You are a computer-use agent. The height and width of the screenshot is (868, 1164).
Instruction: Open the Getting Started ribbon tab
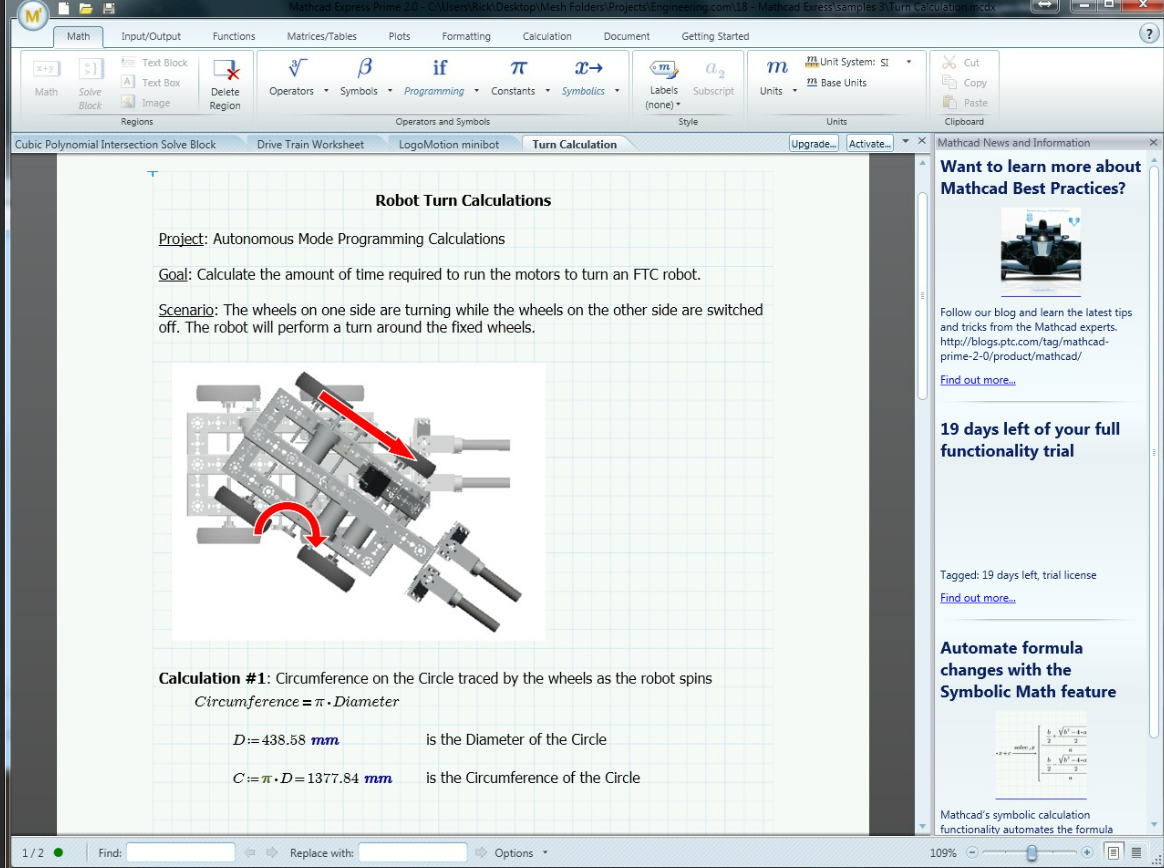716,36
